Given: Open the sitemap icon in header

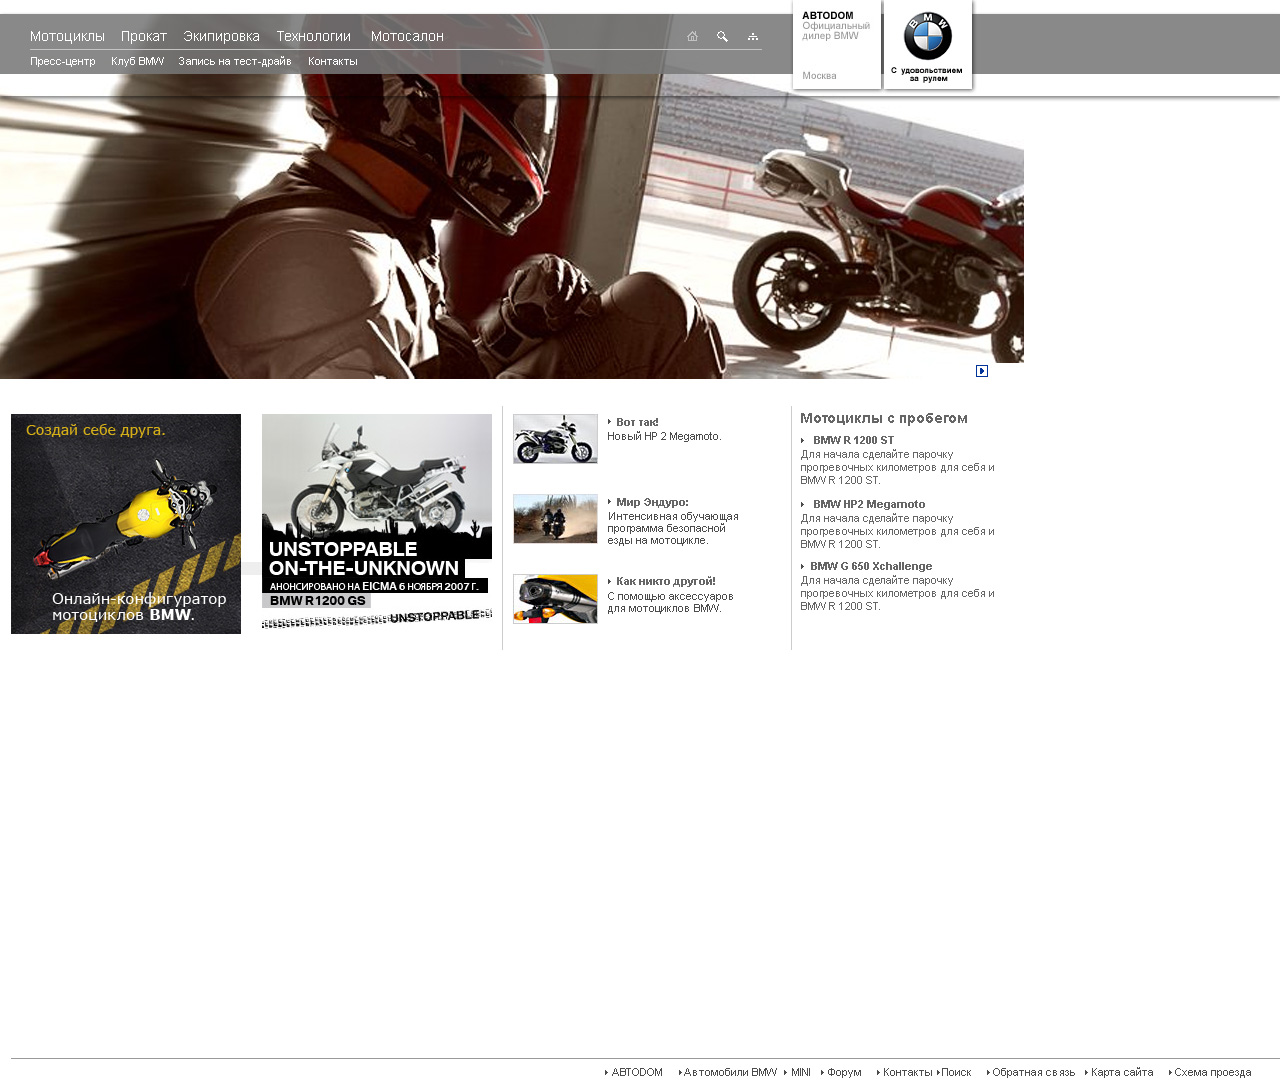Looking at the screenshot, I should click(753, 36).
